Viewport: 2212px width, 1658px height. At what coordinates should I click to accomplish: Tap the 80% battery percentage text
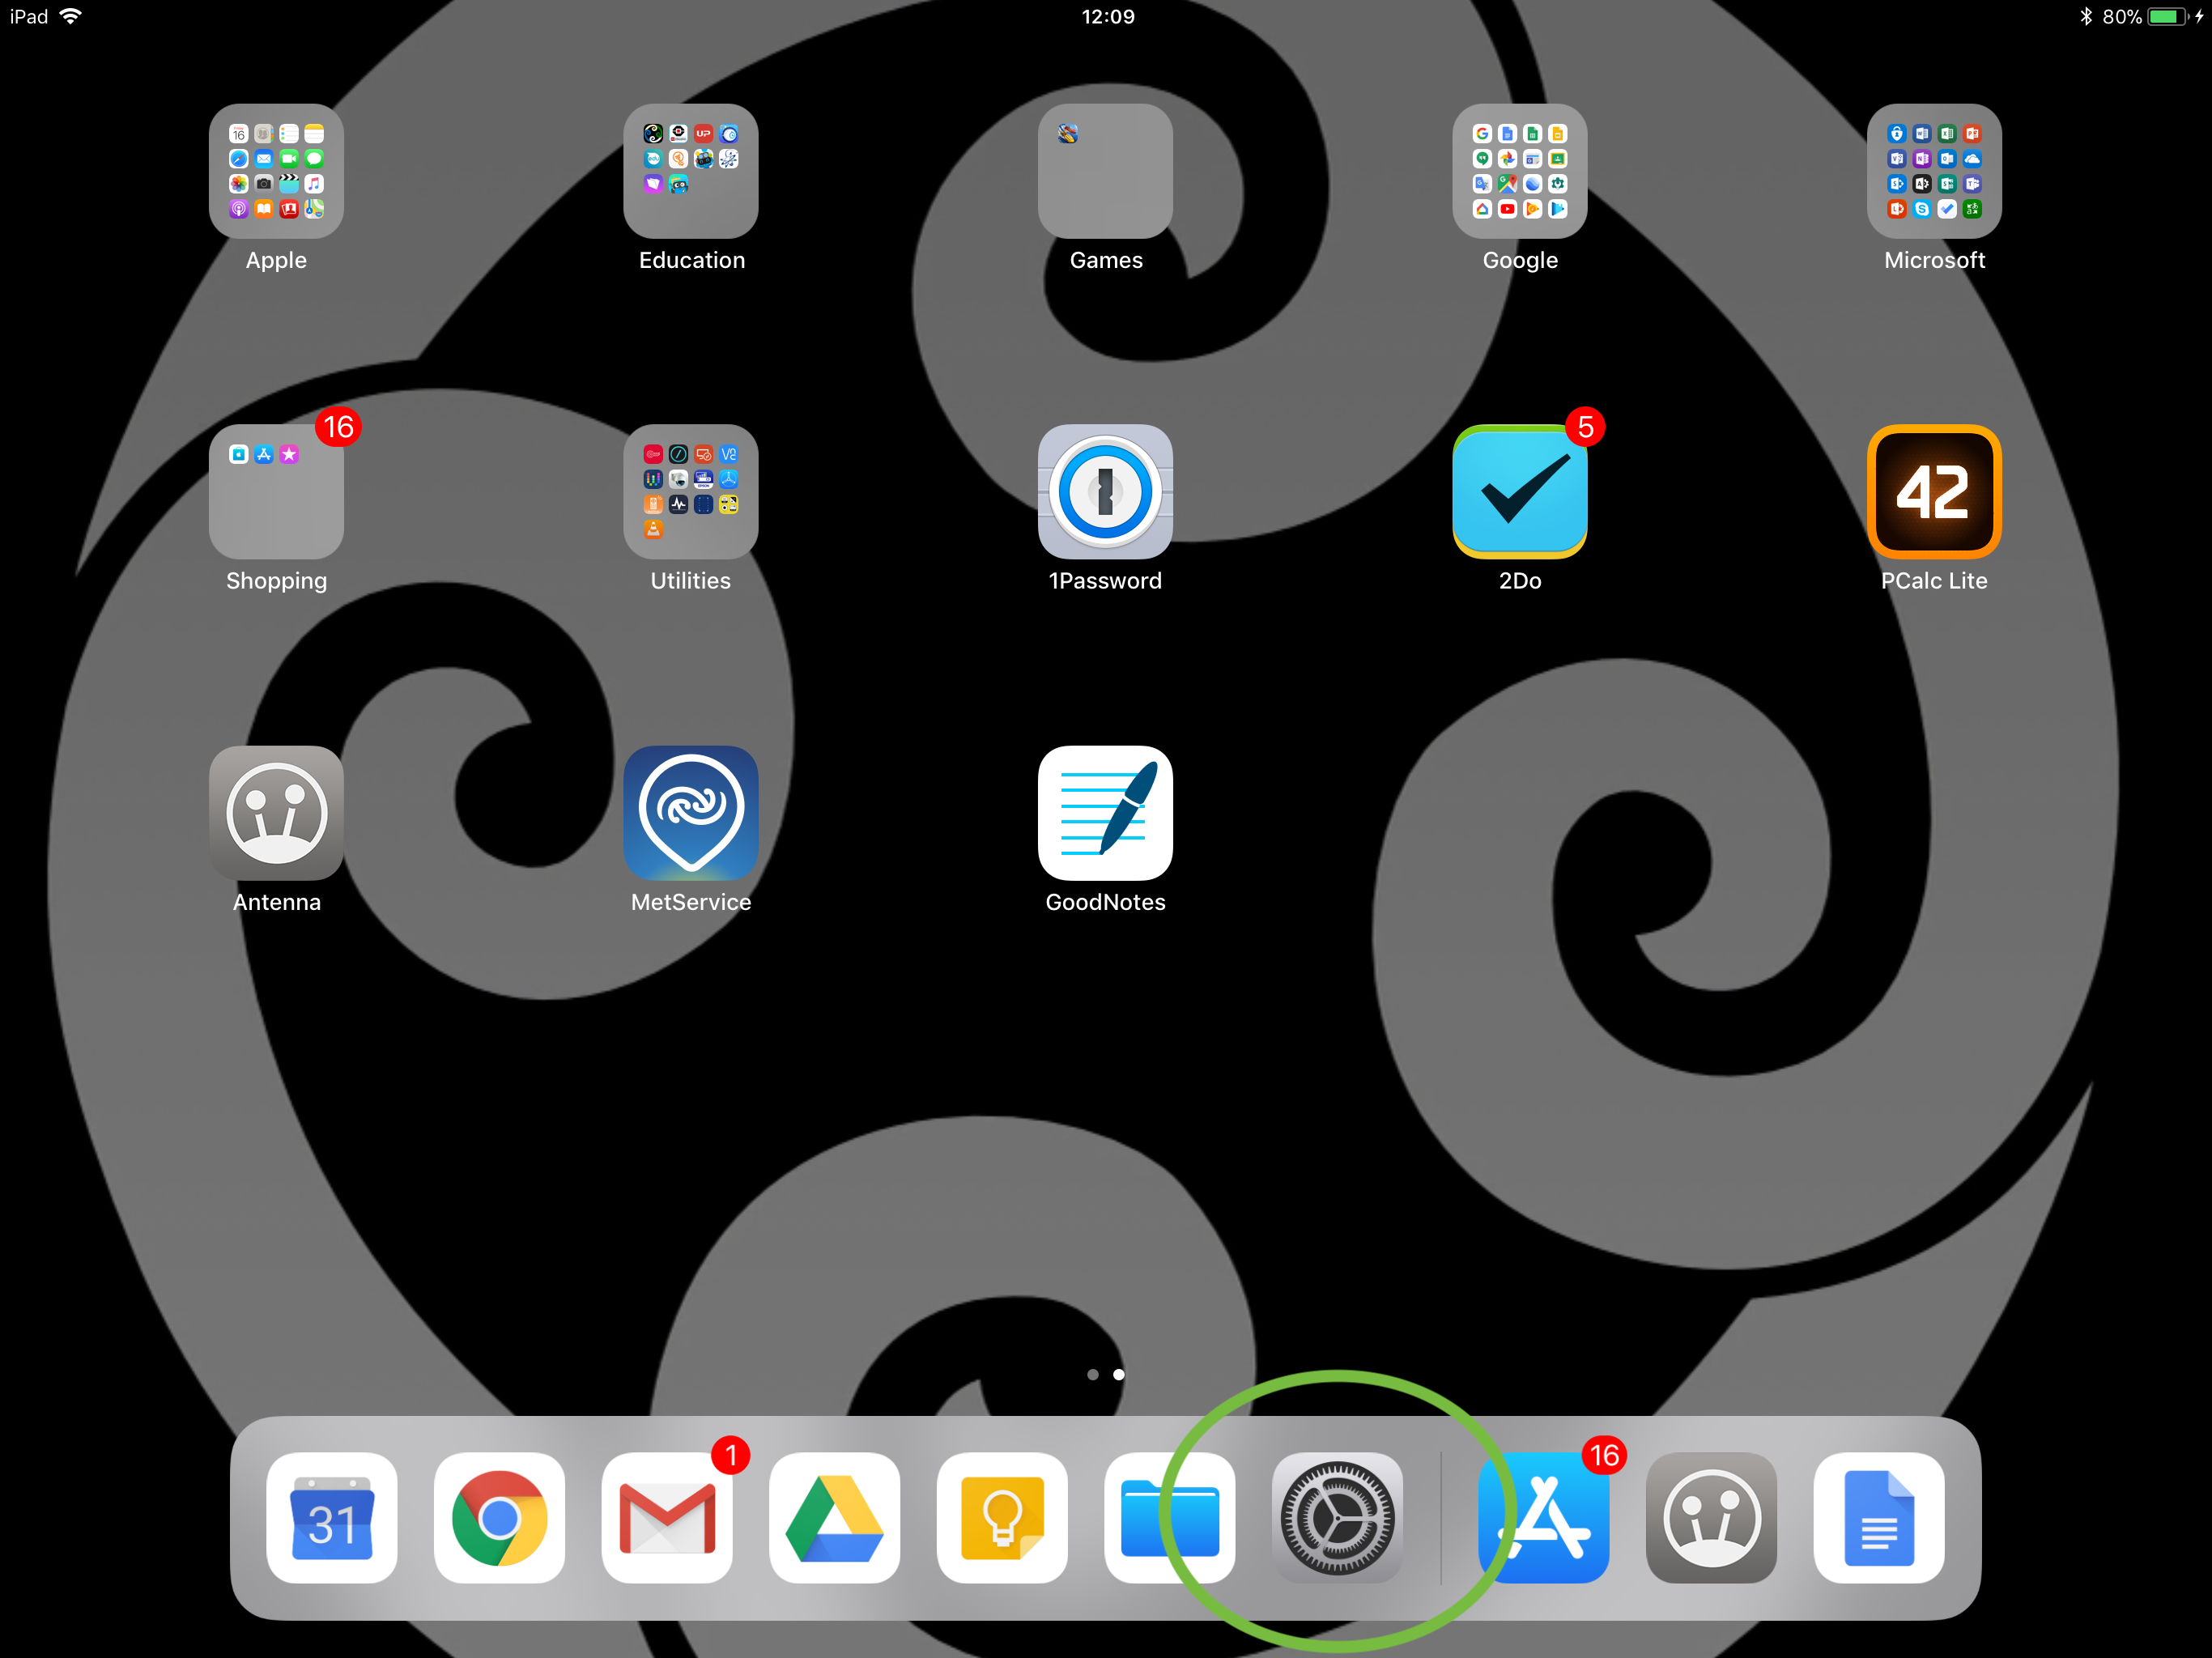coord(2121,17)
